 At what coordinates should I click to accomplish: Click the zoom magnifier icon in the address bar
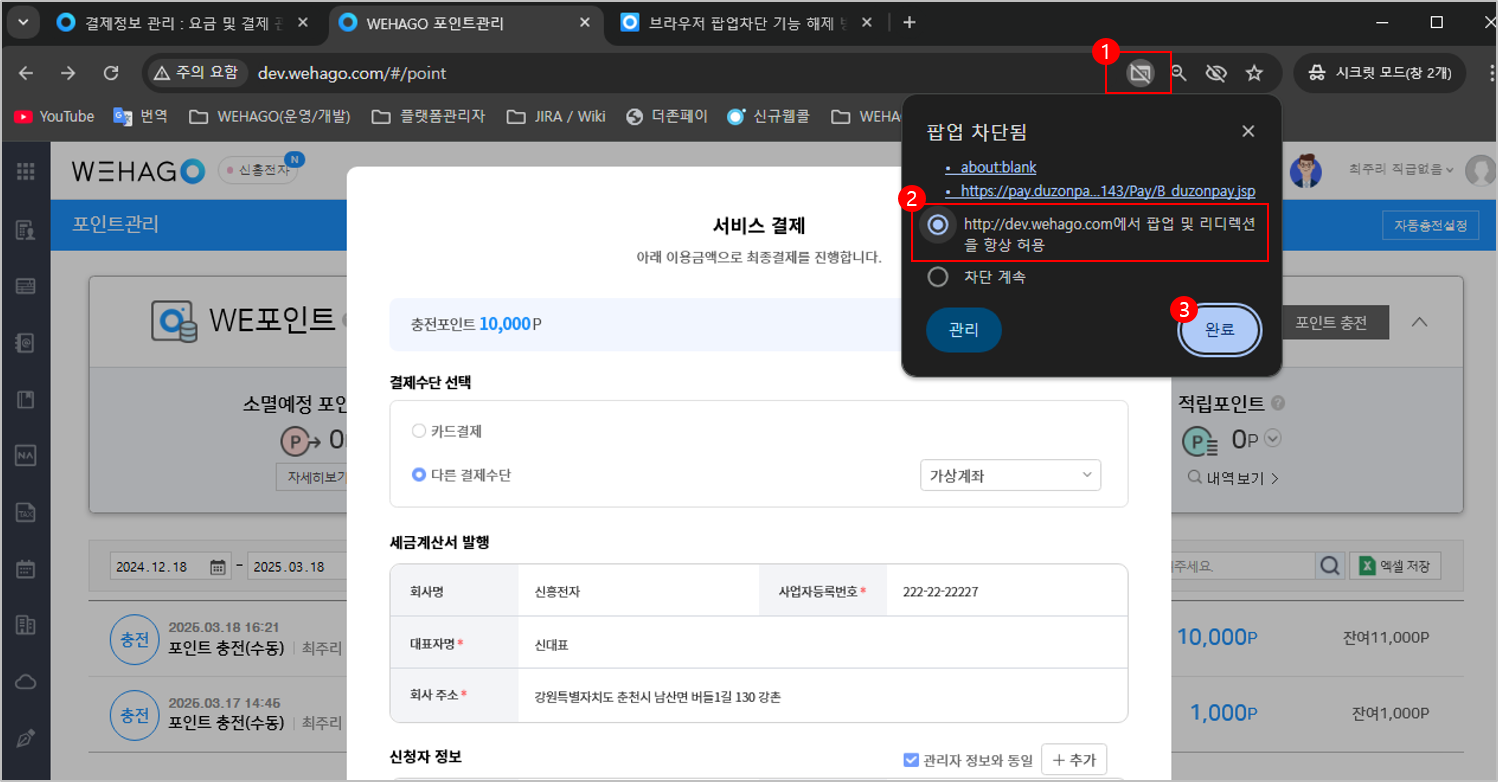coord(1179,73)
